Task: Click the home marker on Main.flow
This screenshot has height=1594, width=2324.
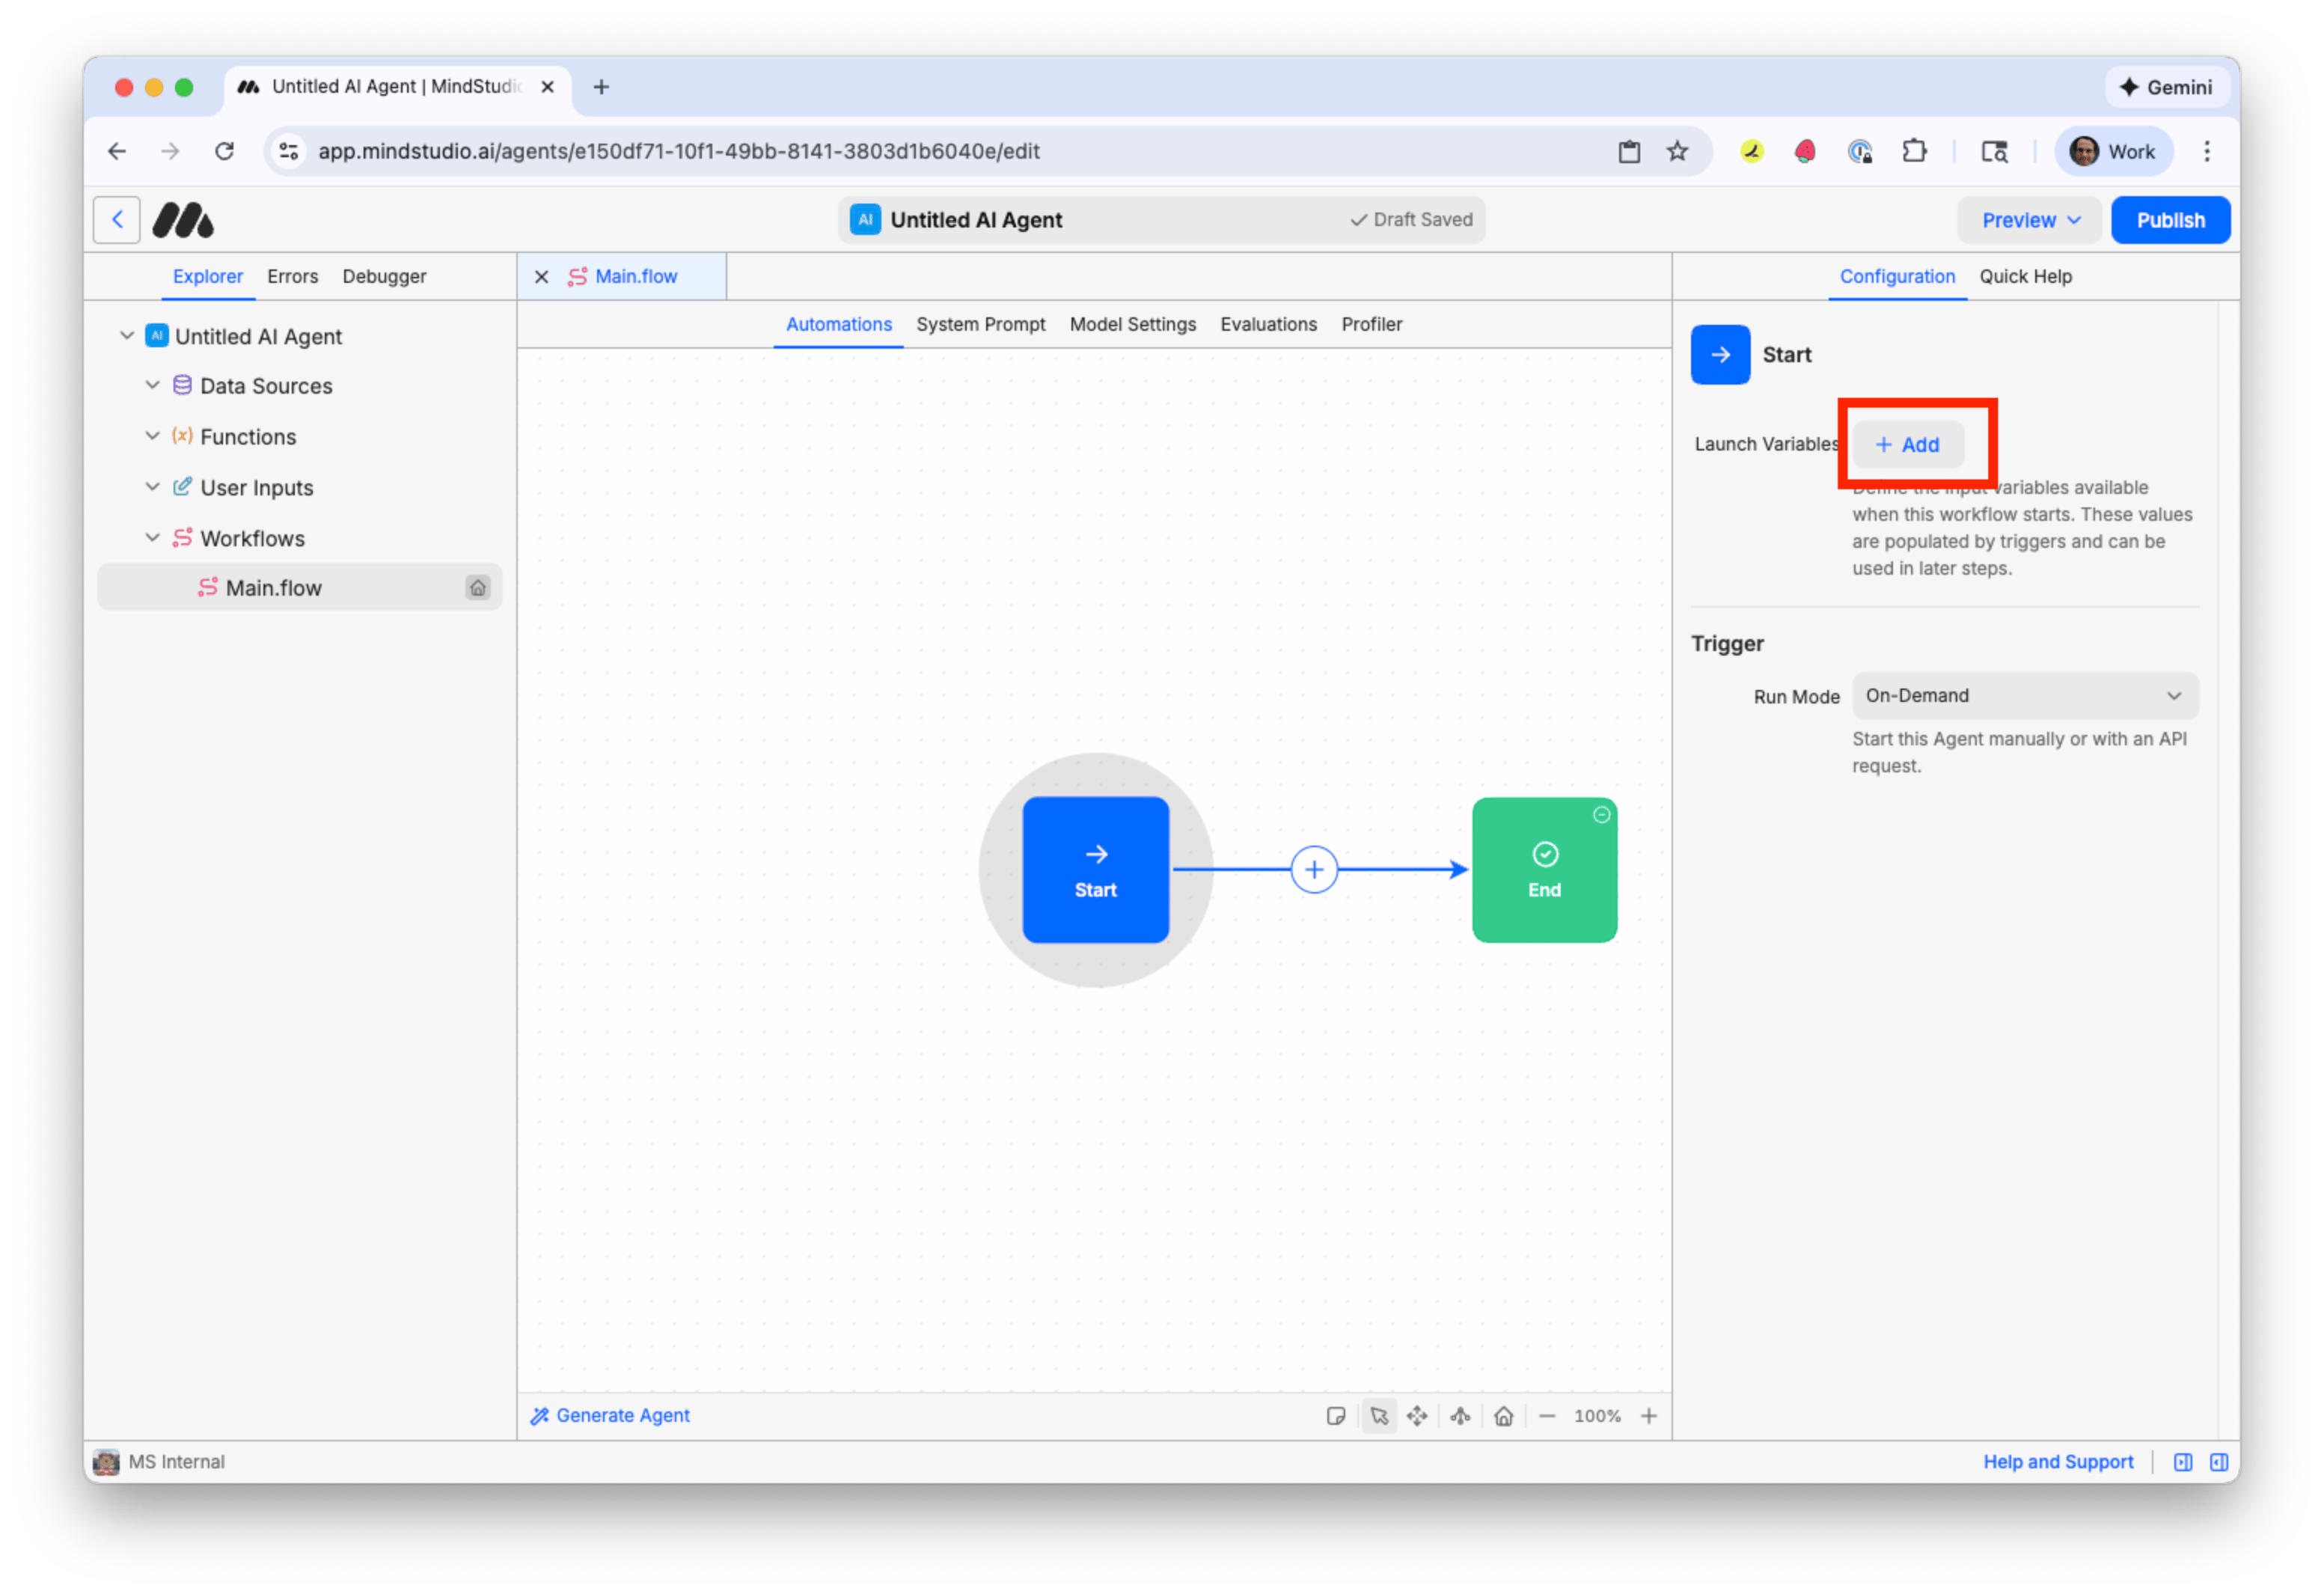Action: click(478, 588)
